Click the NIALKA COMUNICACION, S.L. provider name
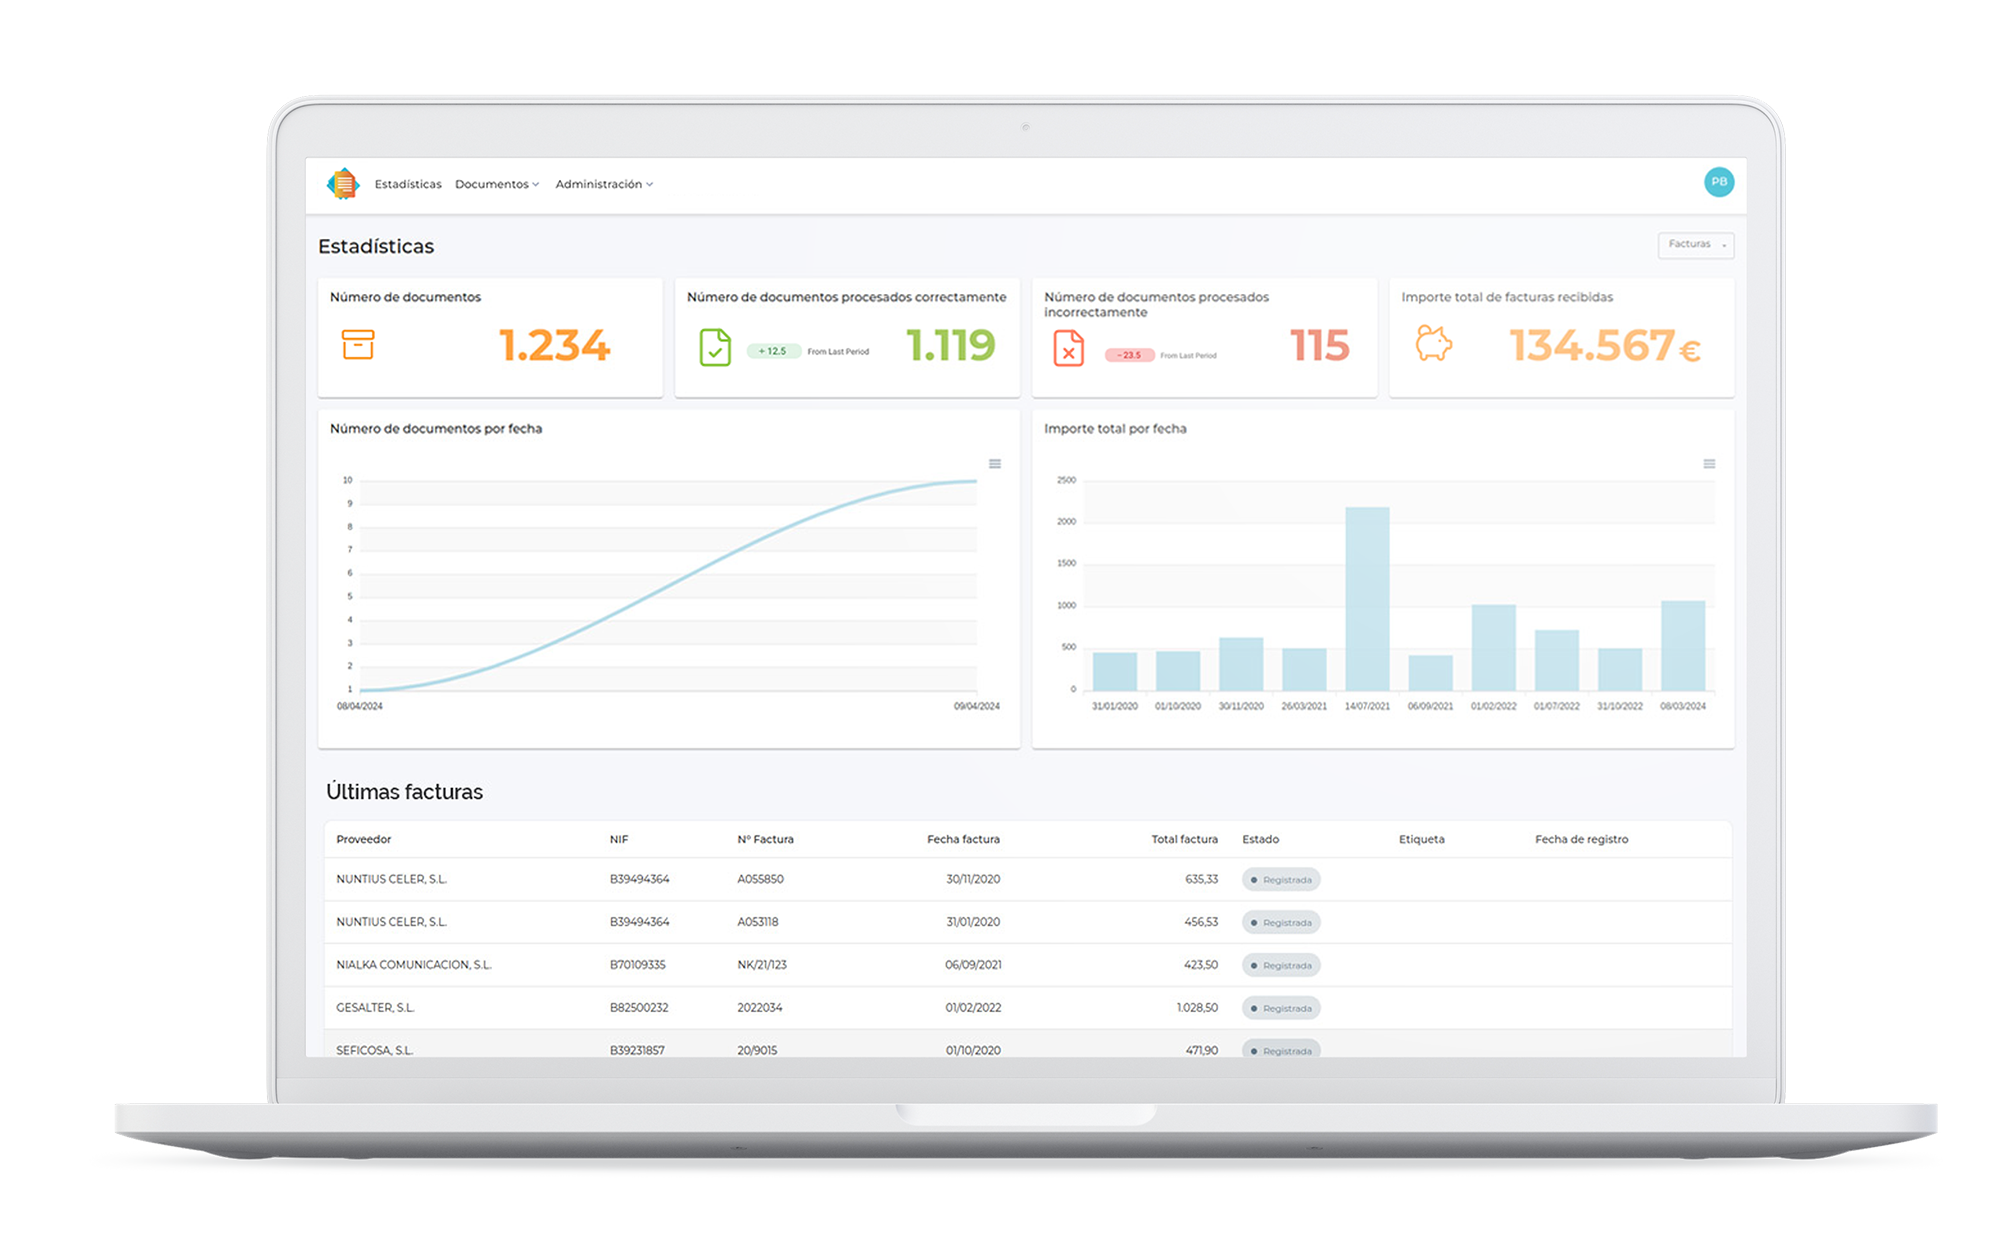 414,965
